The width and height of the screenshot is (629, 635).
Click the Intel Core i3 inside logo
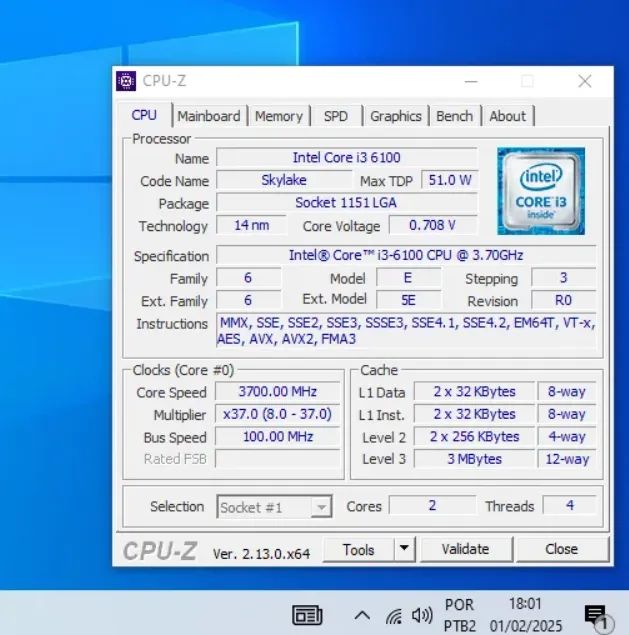[x=541, y=191]
